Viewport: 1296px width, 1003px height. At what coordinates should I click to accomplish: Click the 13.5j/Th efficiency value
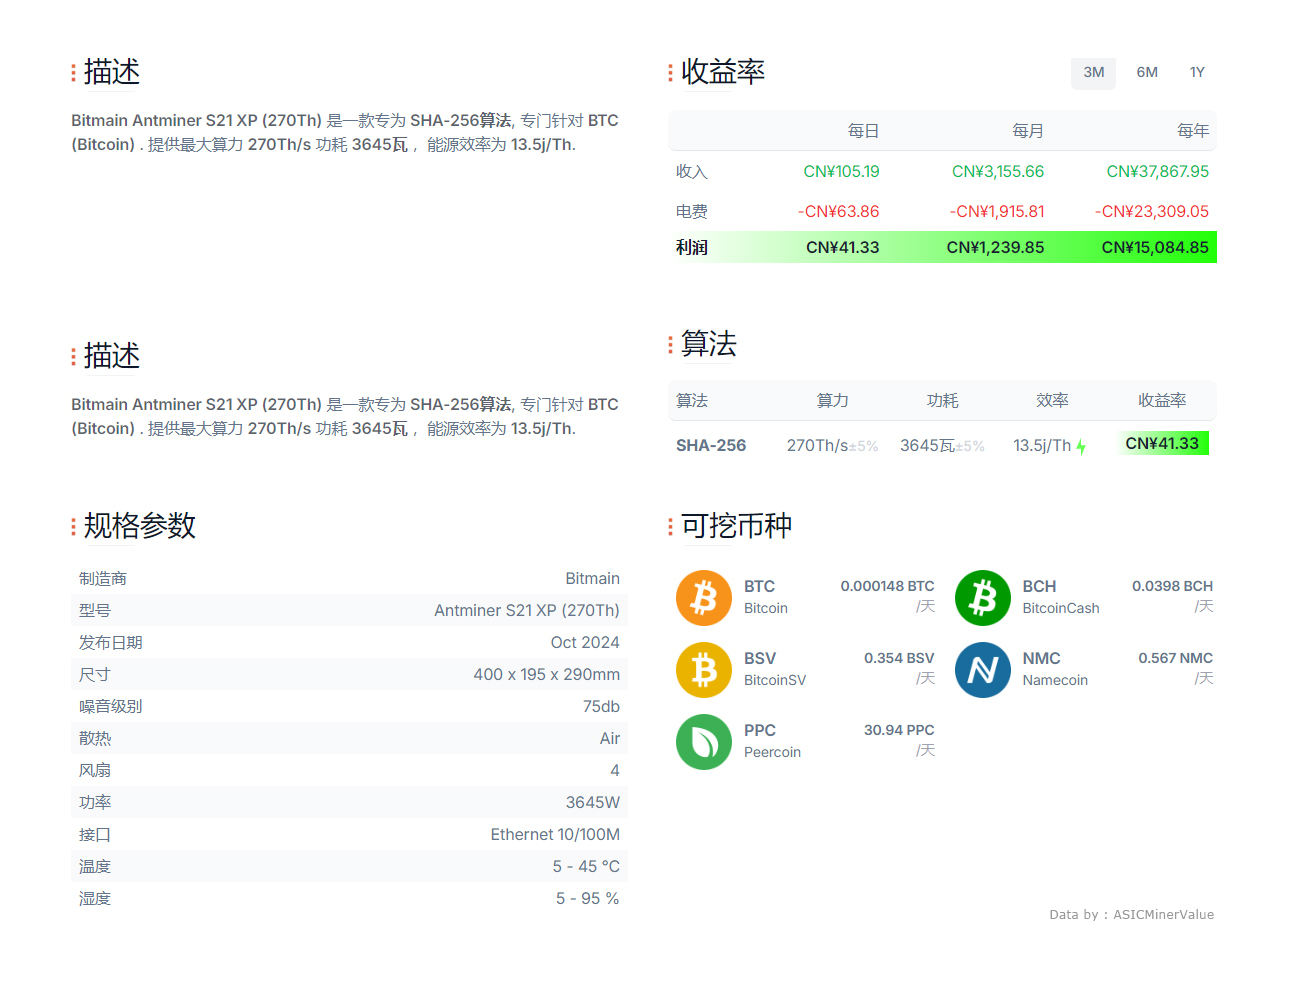pyautogui.click(x=1042, y=446)
